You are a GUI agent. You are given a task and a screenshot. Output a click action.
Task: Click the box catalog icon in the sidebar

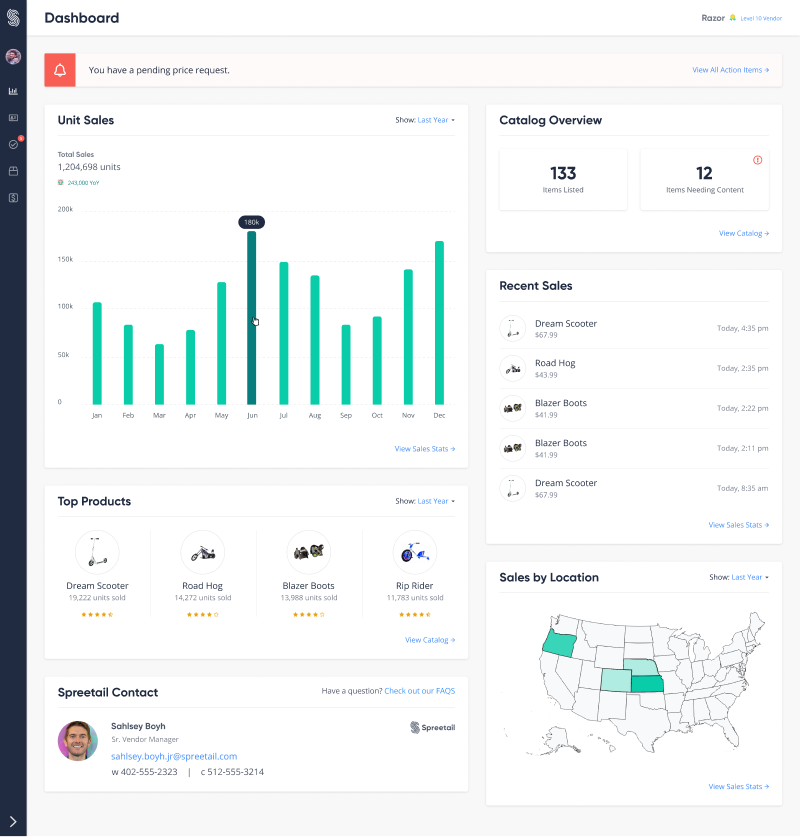[x=13, y=171]
